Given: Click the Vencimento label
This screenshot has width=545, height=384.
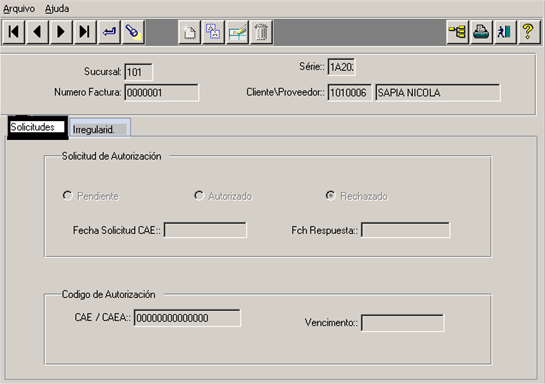Looking at the screenshot, I should (331, 322).
